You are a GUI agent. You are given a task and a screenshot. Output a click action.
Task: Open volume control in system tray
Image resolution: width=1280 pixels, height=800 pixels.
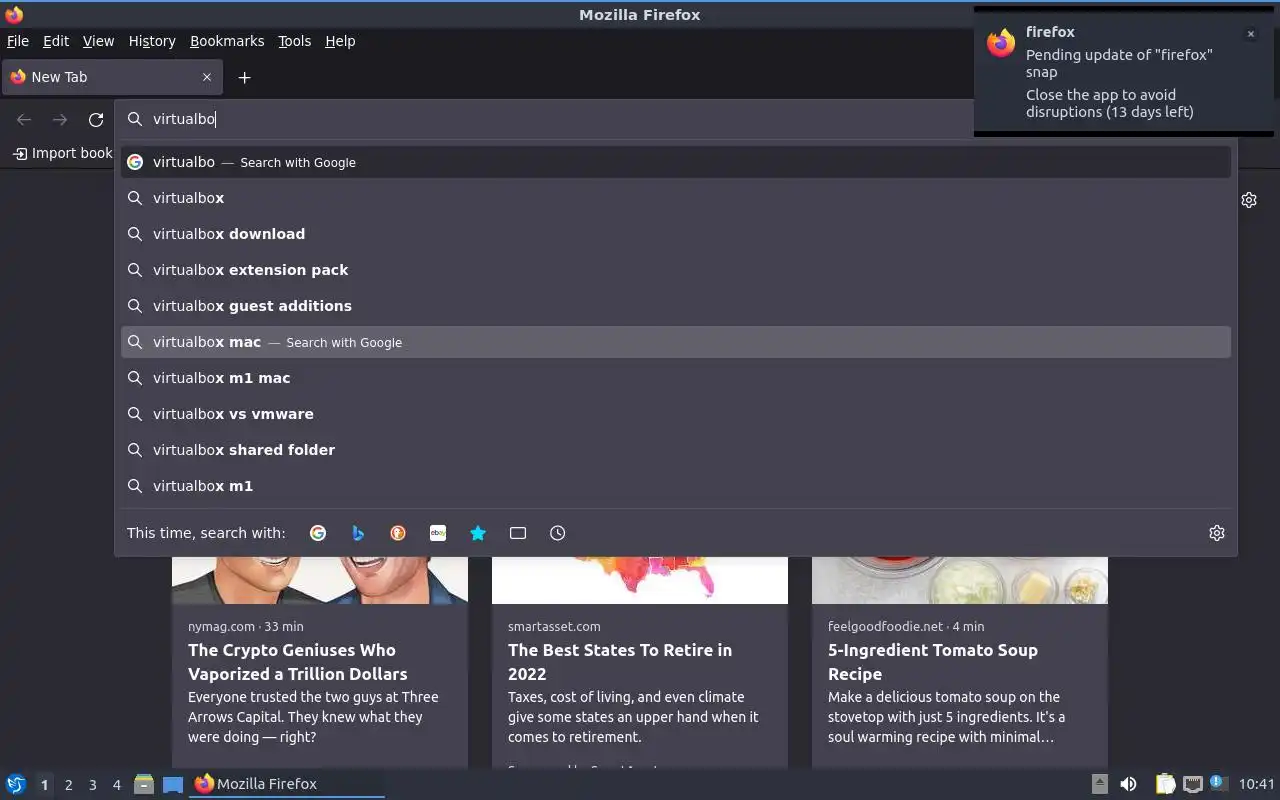click(1128, 784)
